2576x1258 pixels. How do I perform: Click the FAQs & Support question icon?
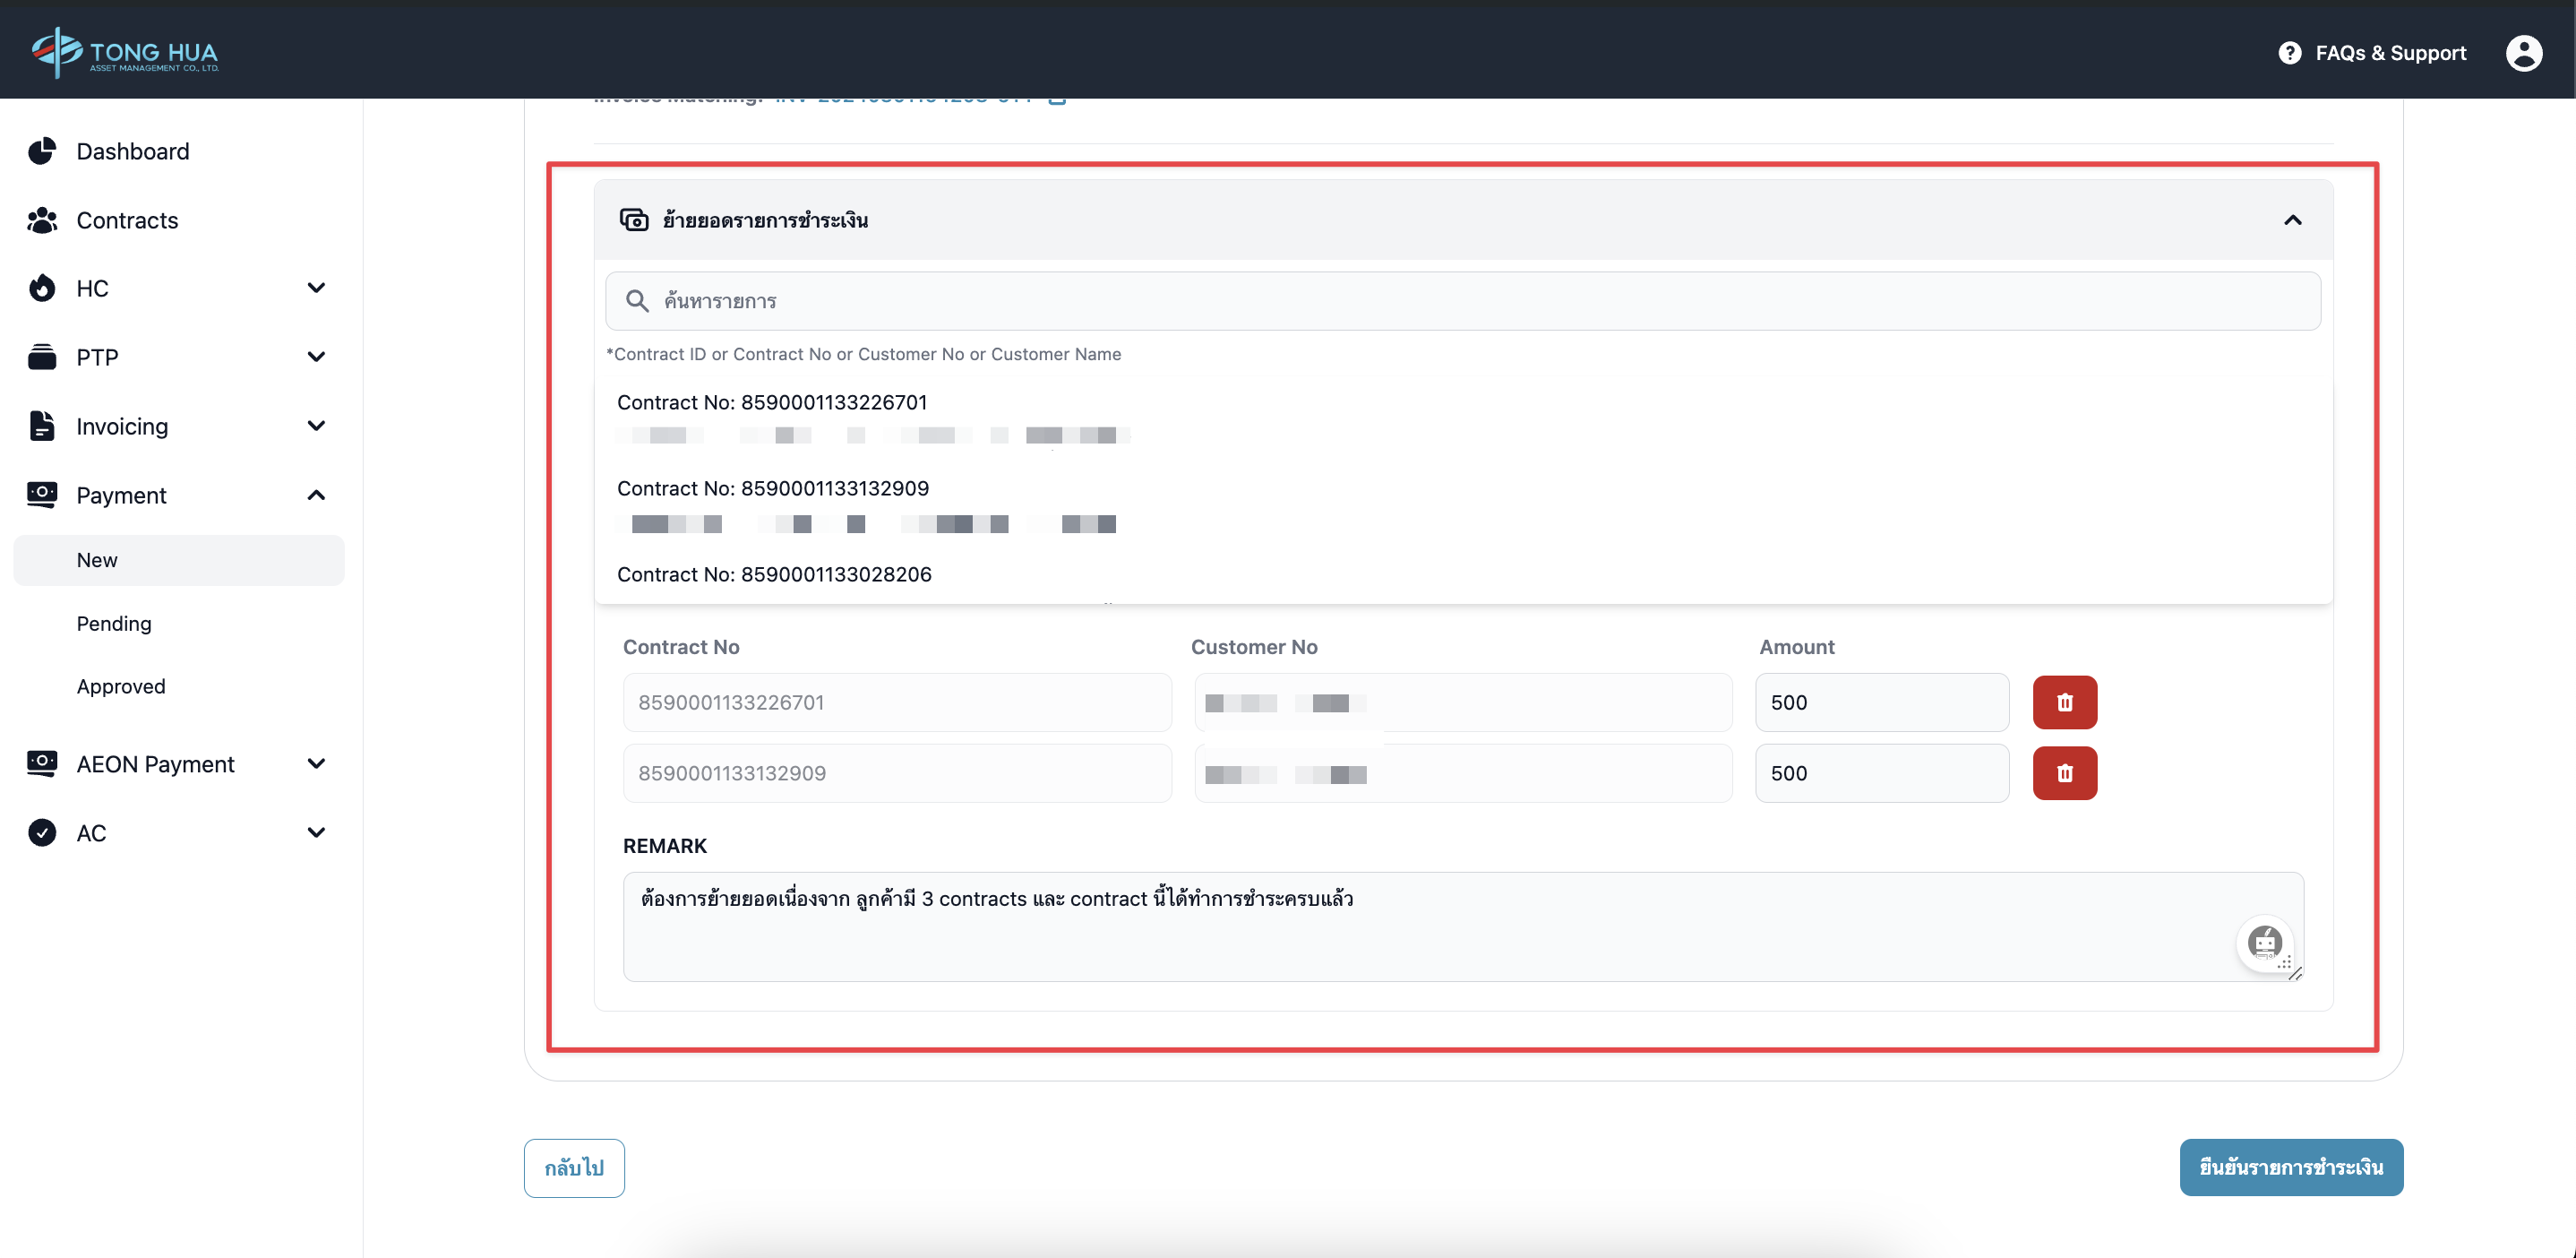(x=2289, y=53)
